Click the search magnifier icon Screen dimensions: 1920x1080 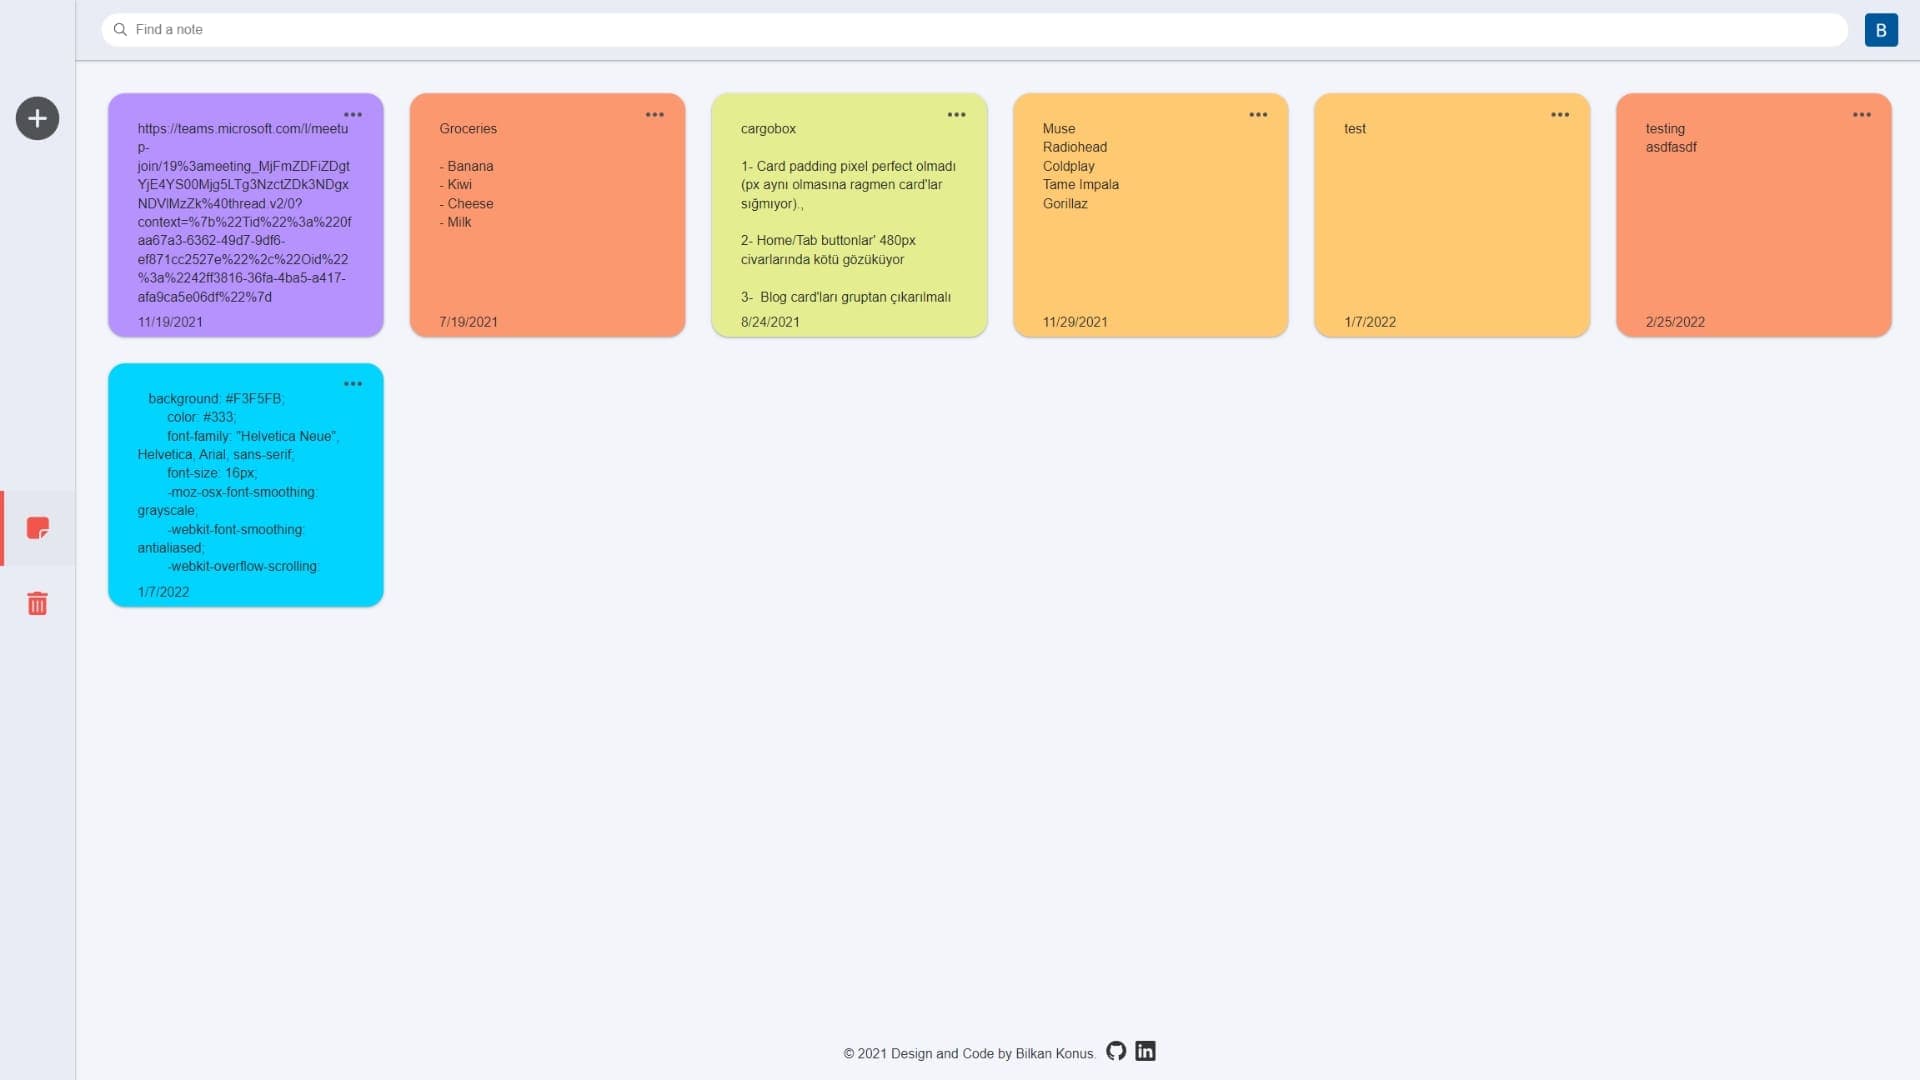coord(120,30)
